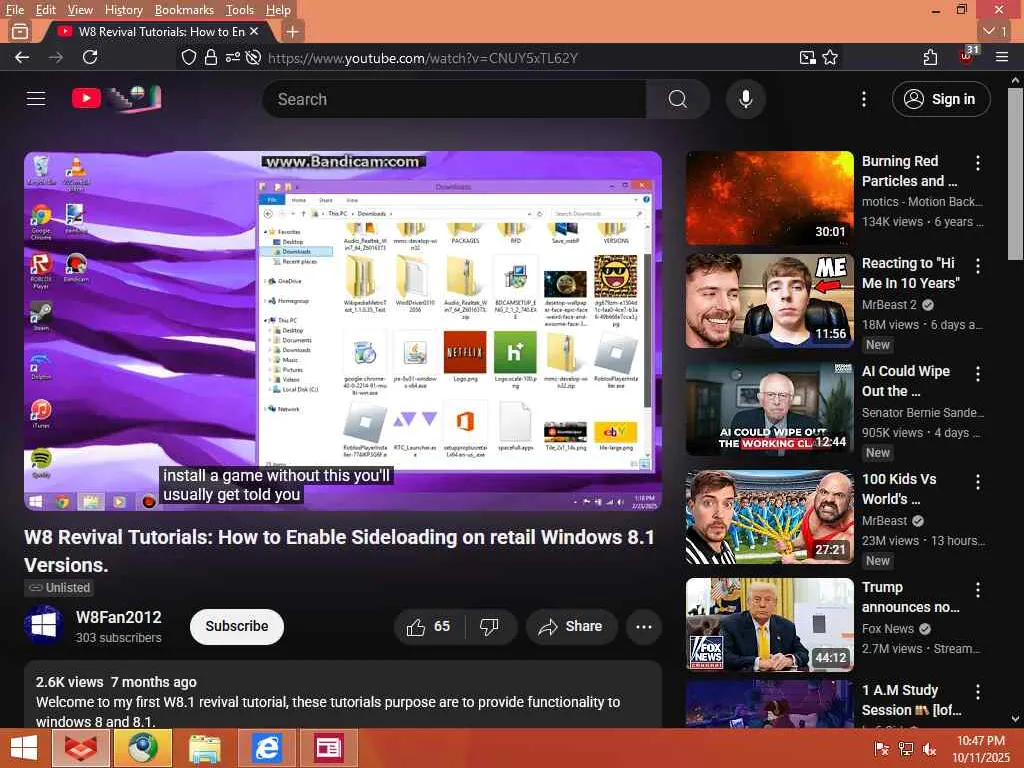Click the page vertical scrollbar thumb

(1015, 173)
